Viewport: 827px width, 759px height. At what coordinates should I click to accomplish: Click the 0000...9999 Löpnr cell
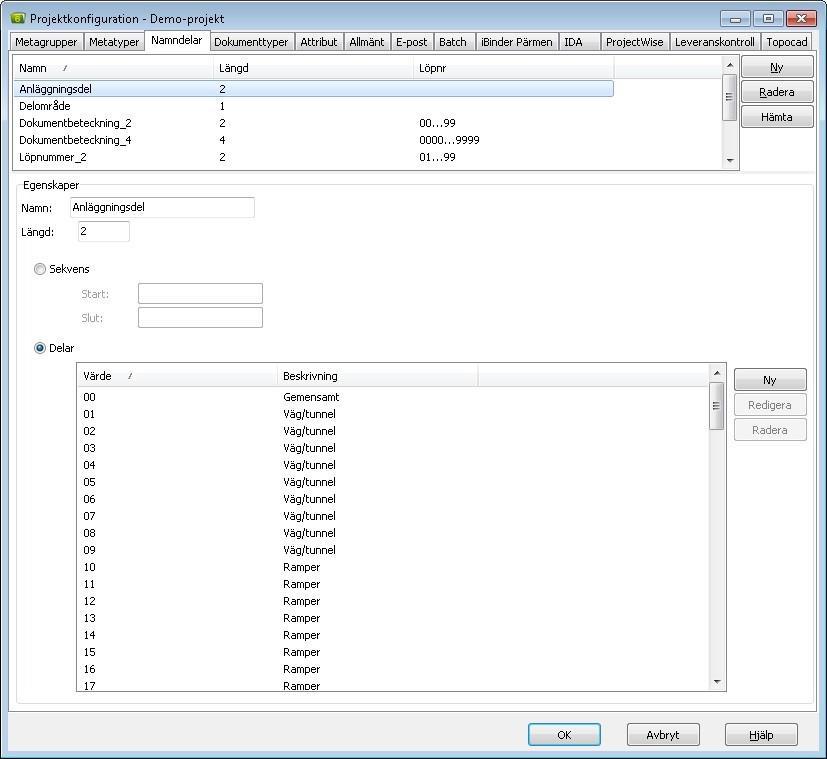click(449, 140)
